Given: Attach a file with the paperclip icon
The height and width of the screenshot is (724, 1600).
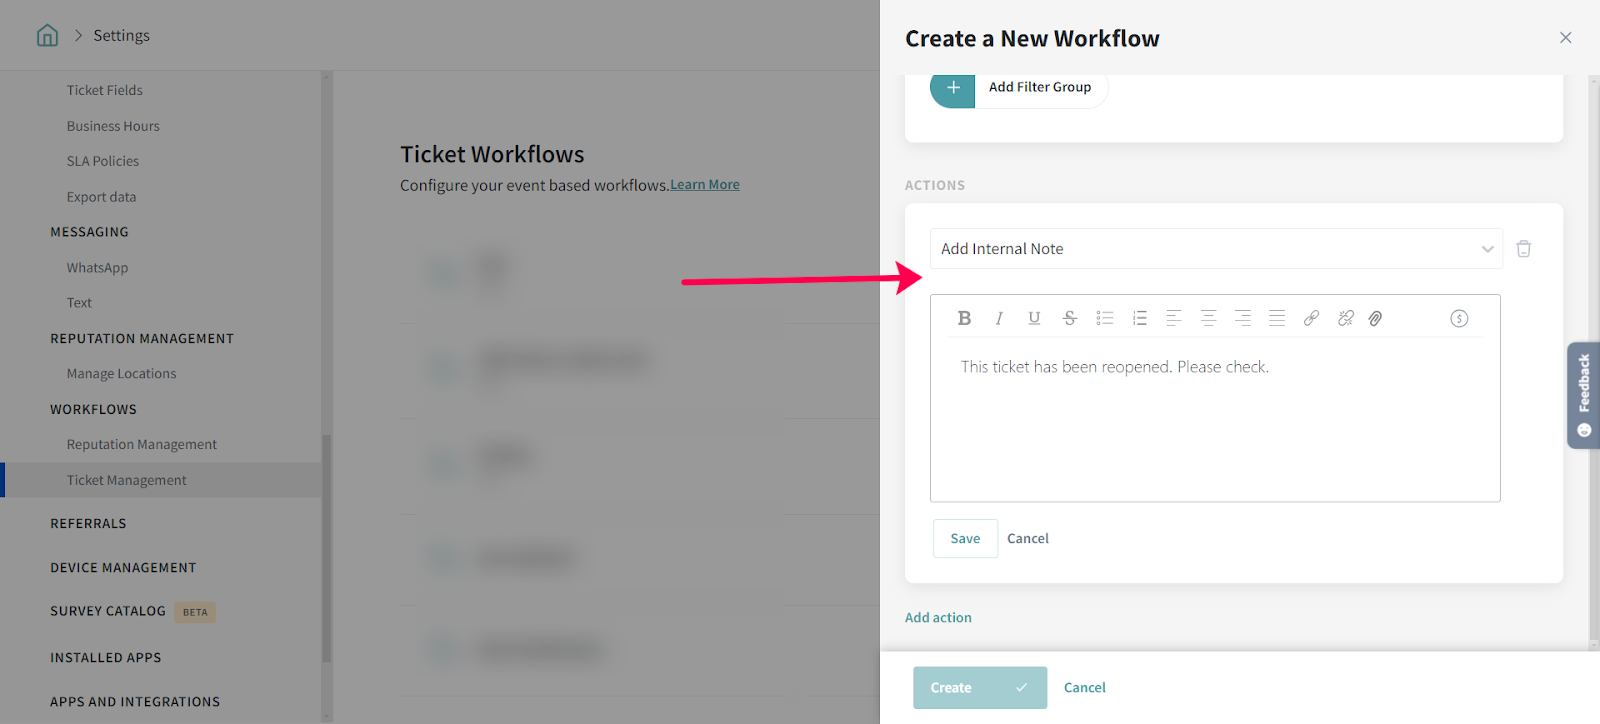Looking at the screenshot, I should coord(1376,318).
